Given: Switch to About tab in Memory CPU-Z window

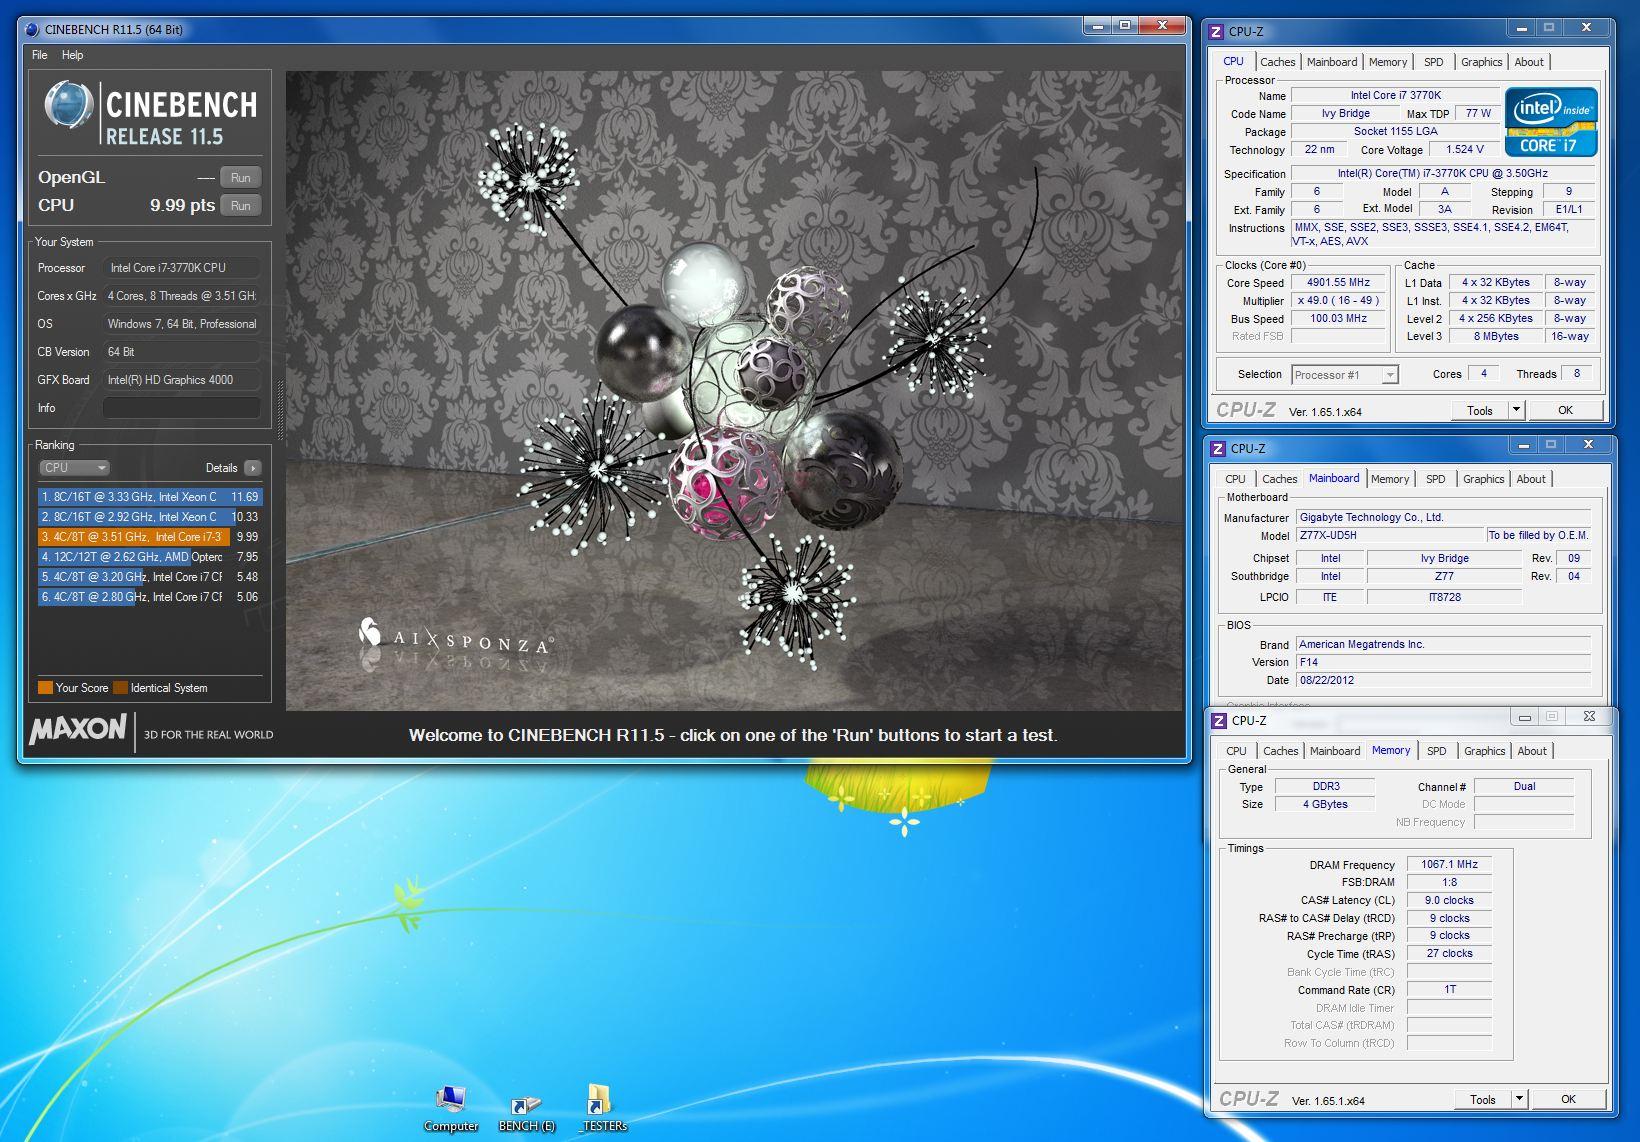Looking at the screenshot, I should [1531, 751].
